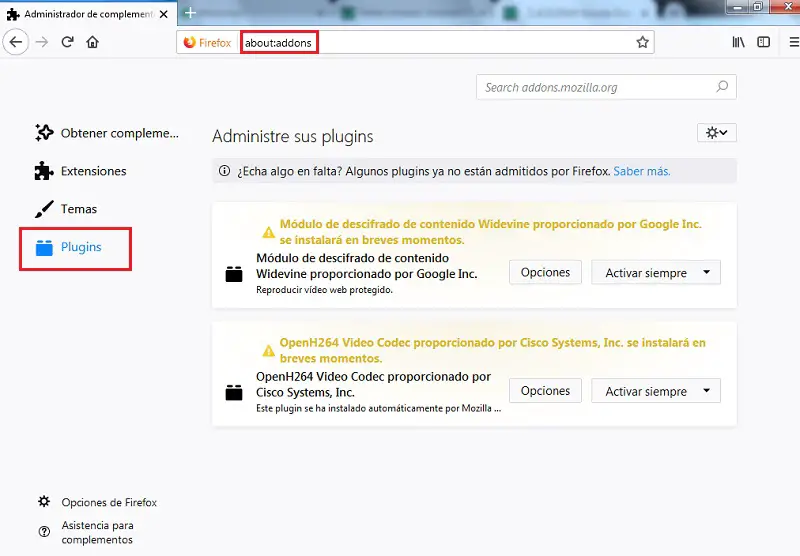
Task: Click the forward navigation arrow
Action: 42,42
